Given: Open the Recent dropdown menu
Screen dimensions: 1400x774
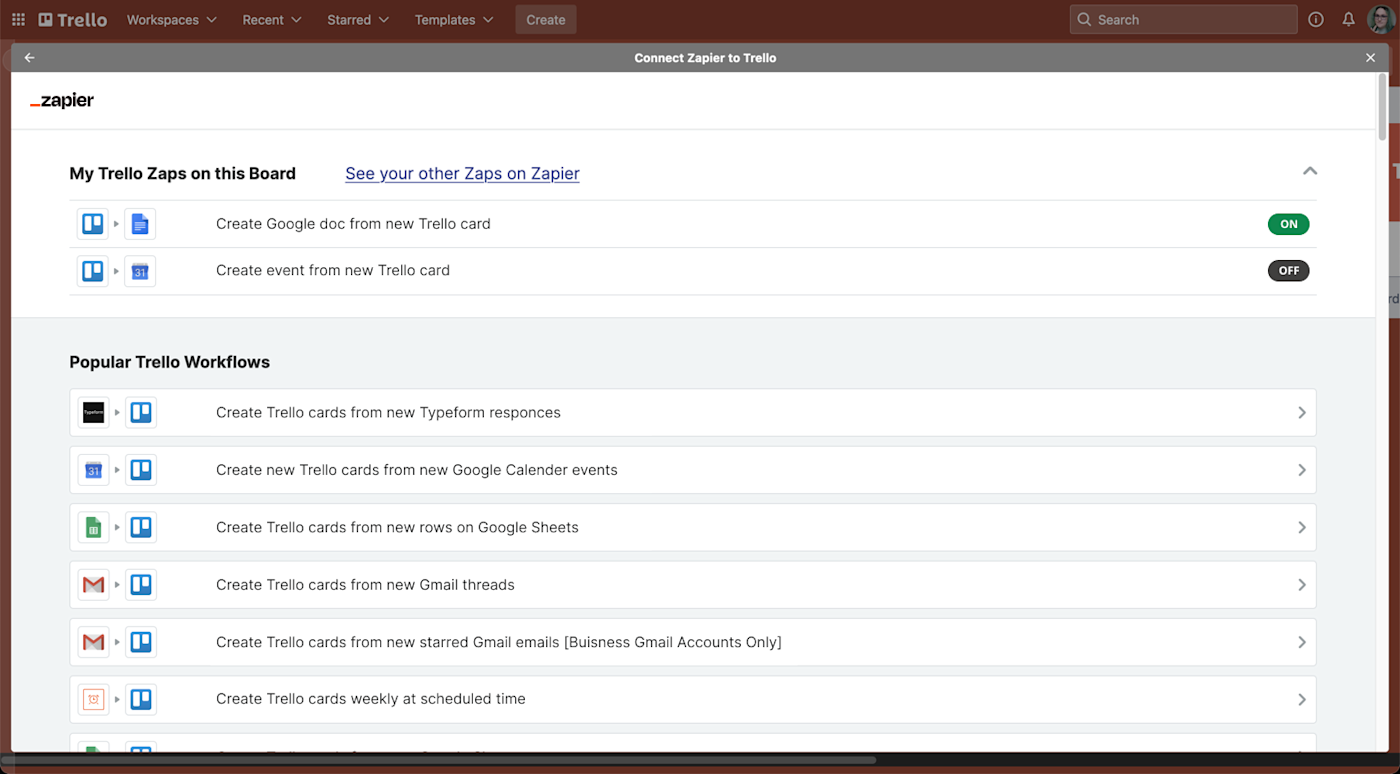Looking at the screenshot, I should [272, 19].
